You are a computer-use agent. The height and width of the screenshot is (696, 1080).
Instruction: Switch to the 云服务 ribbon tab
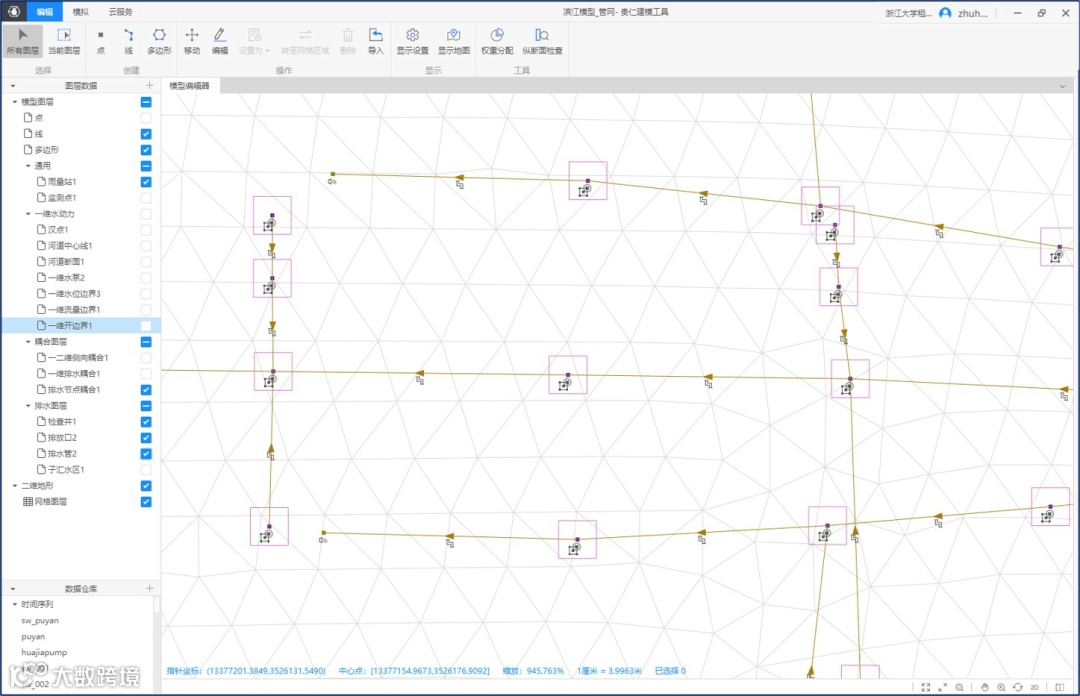point(121,12)
